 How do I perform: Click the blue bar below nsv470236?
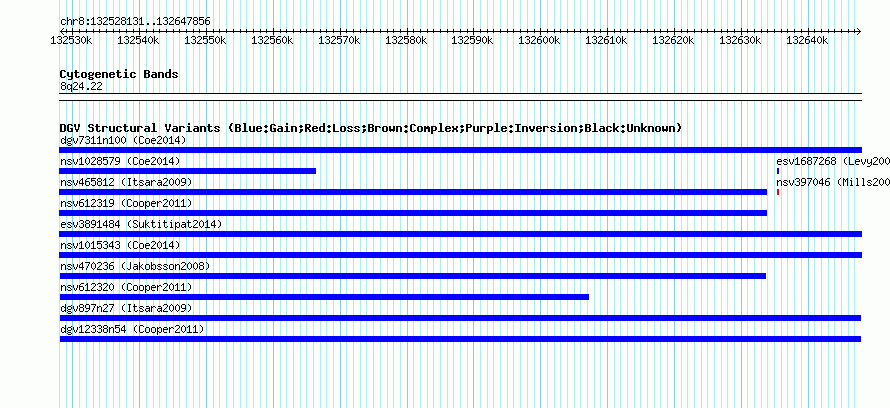point(413,276)
